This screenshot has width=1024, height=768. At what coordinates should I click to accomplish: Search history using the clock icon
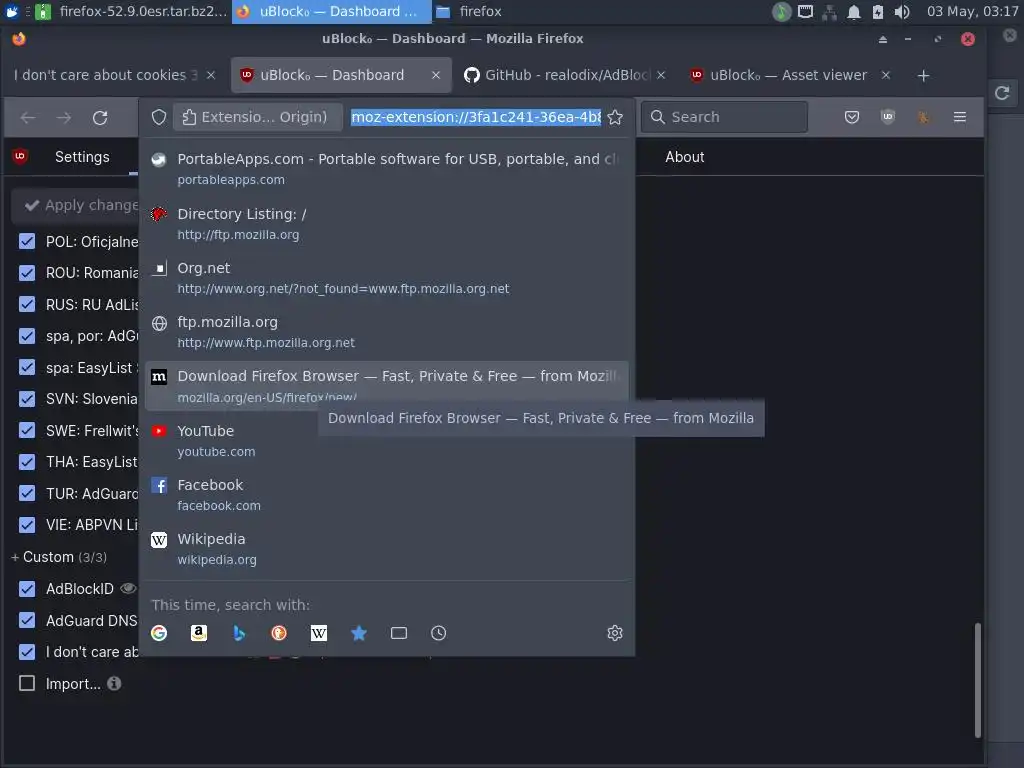[438, 633]
